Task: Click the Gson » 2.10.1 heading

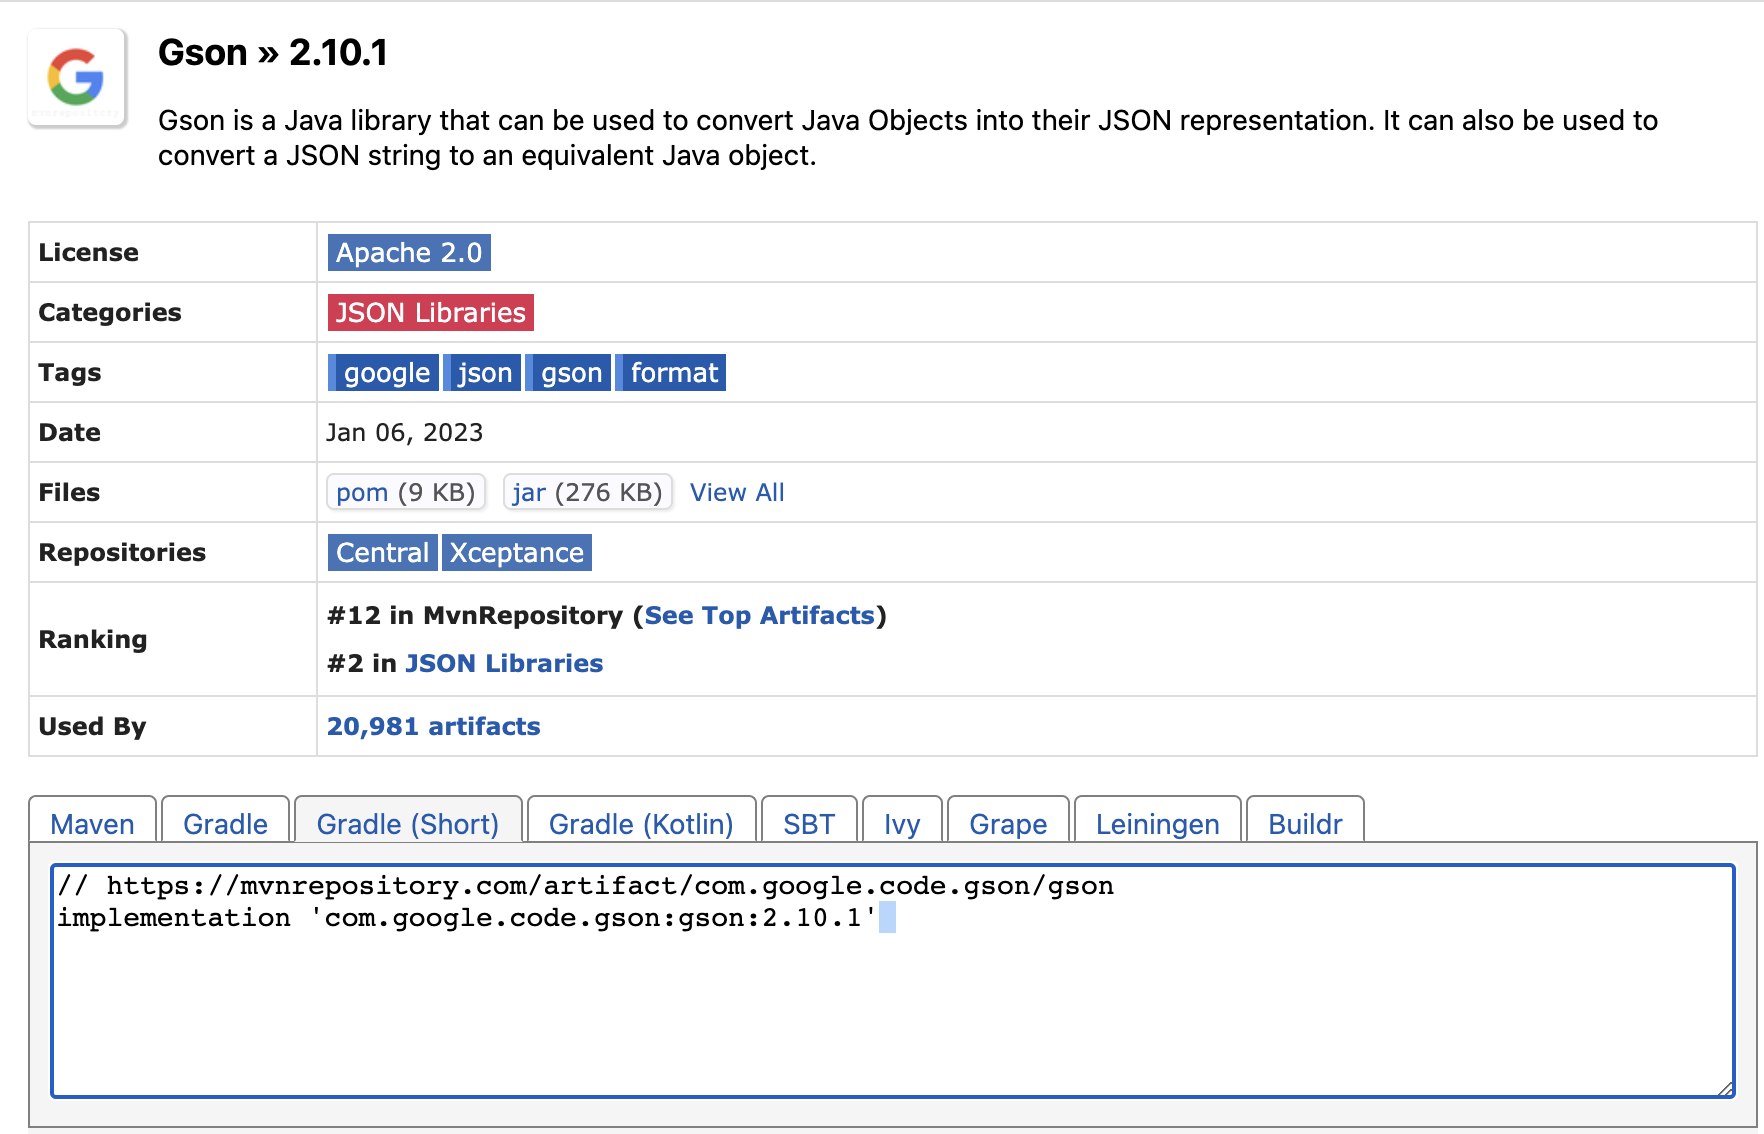Action: [x=273, y=53]
